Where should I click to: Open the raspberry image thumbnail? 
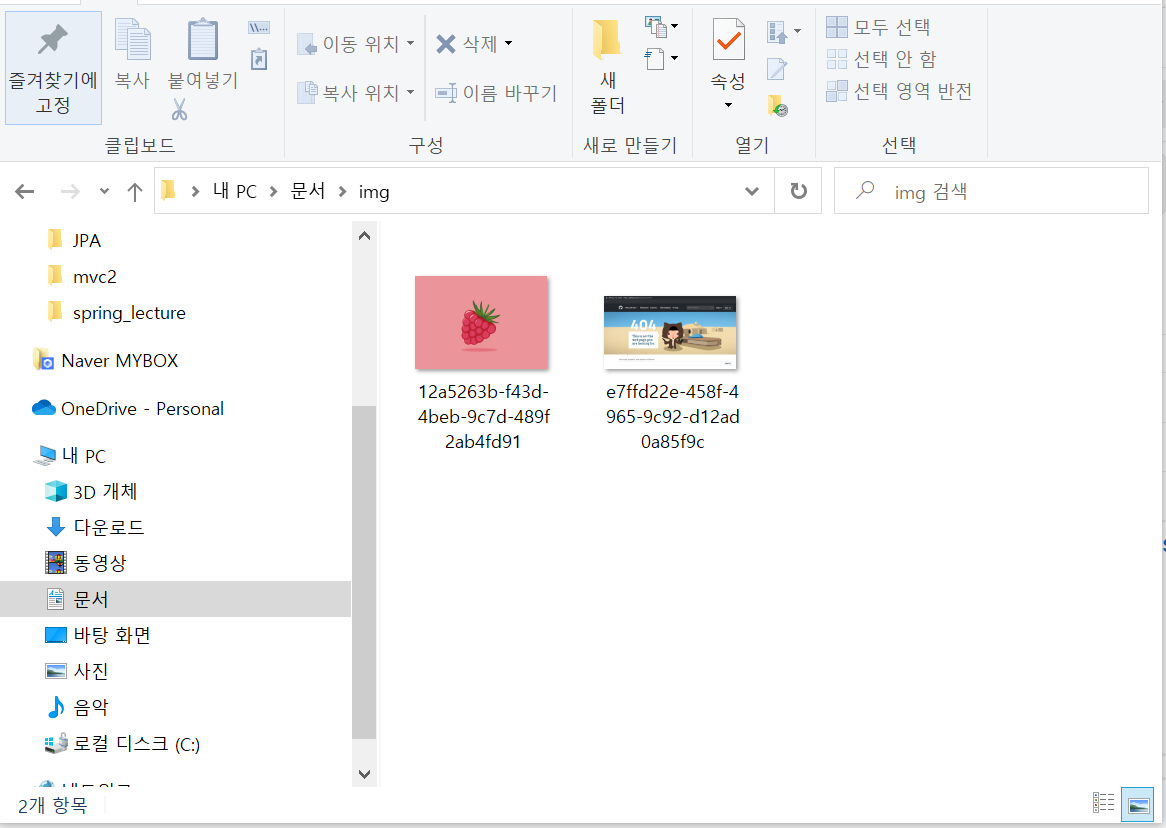481,322
